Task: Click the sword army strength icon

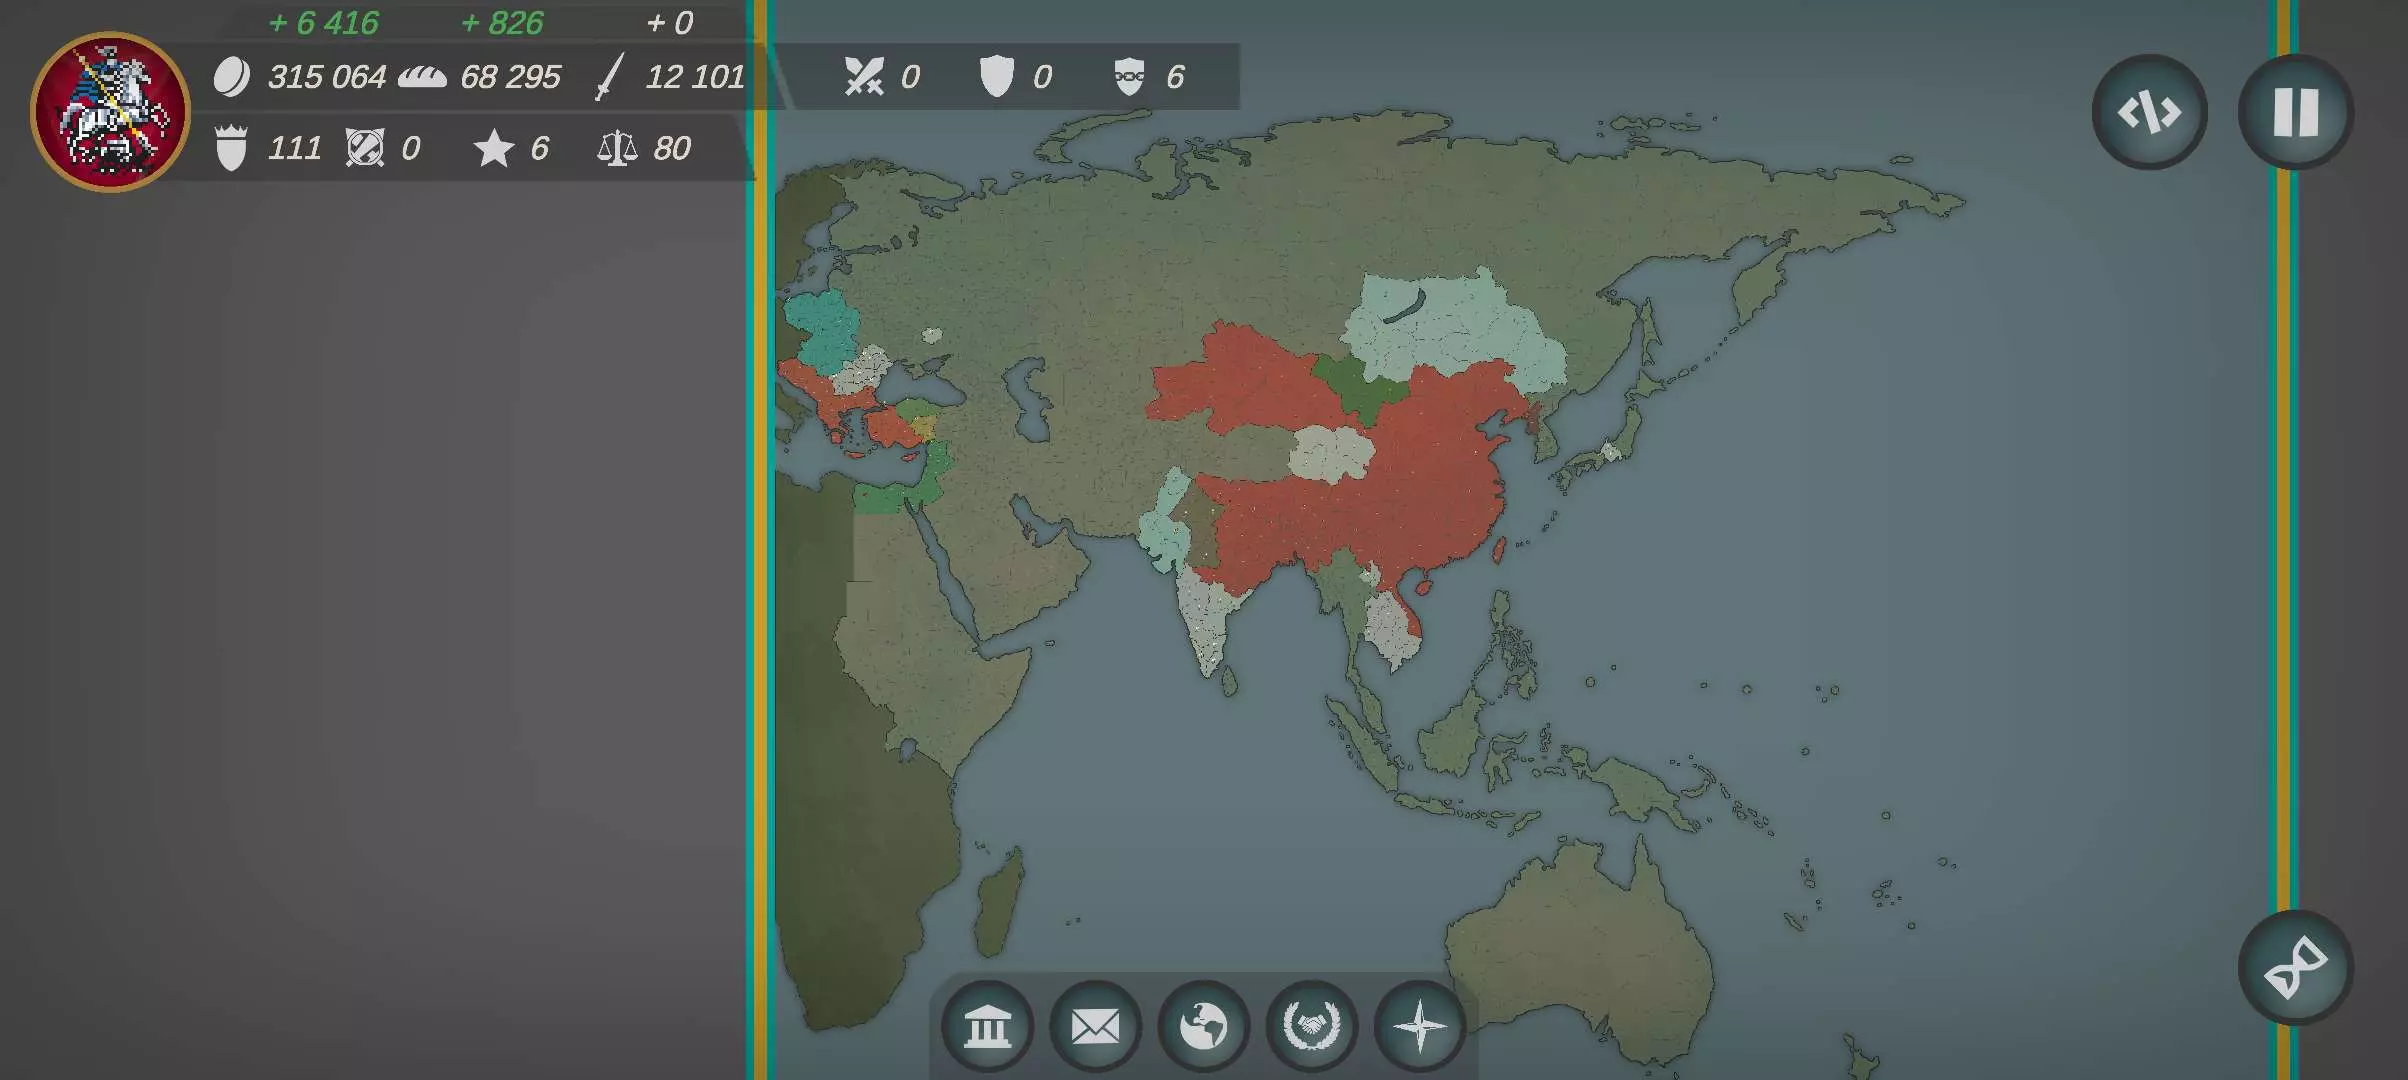Action: point(608,77)
